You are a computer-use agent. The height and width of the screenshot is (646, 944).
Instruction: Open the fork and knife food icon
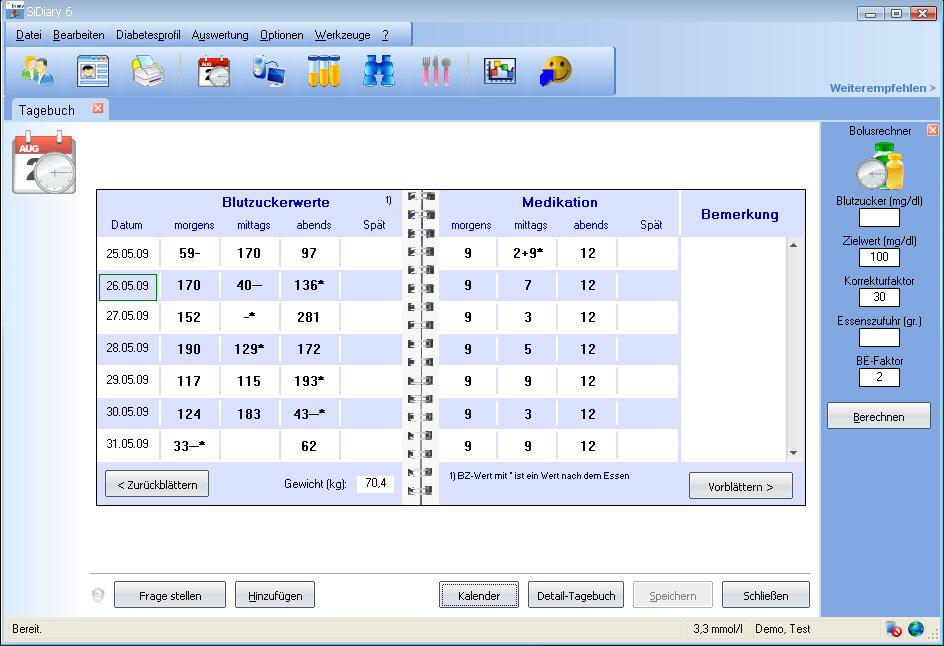(436, 71)
